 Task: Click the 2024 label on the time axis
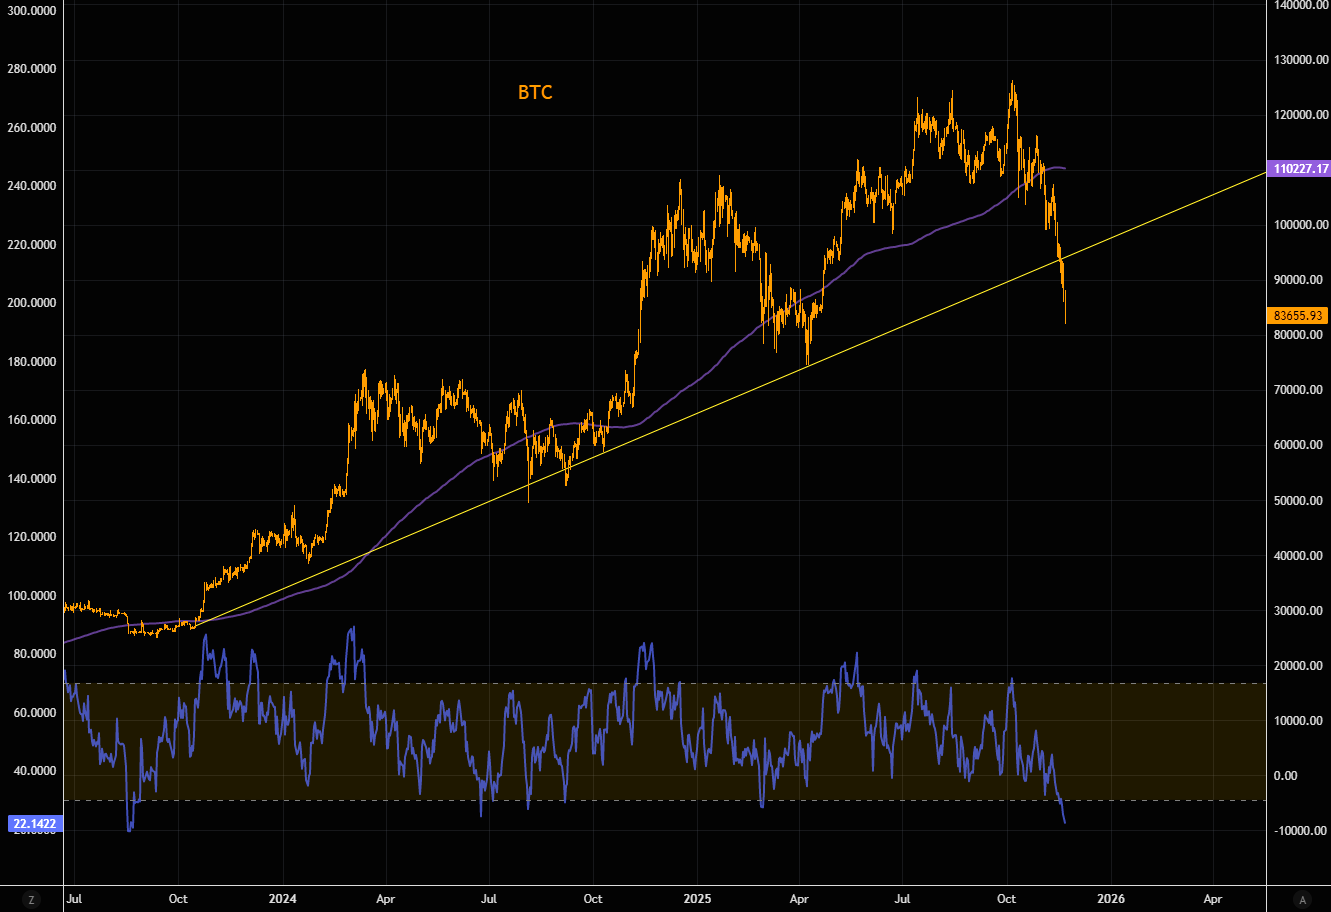click(283, 898)
